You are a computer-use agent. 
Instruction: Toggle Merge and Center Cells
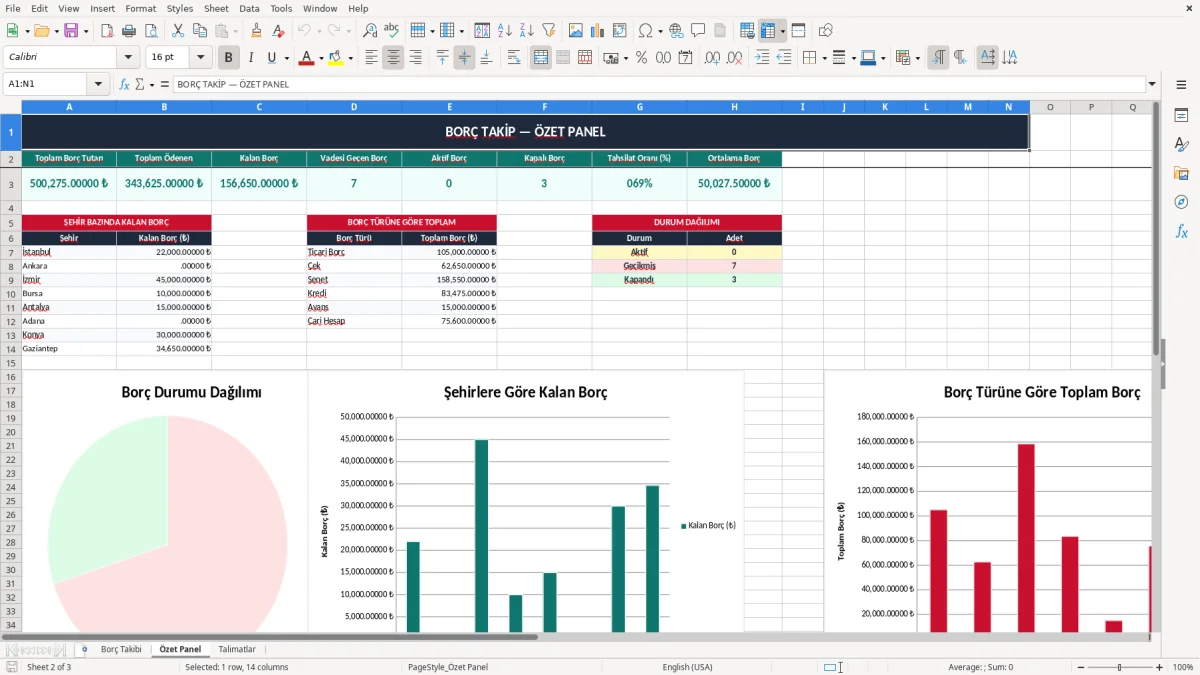pyautogui.click(x=541, y=58)
